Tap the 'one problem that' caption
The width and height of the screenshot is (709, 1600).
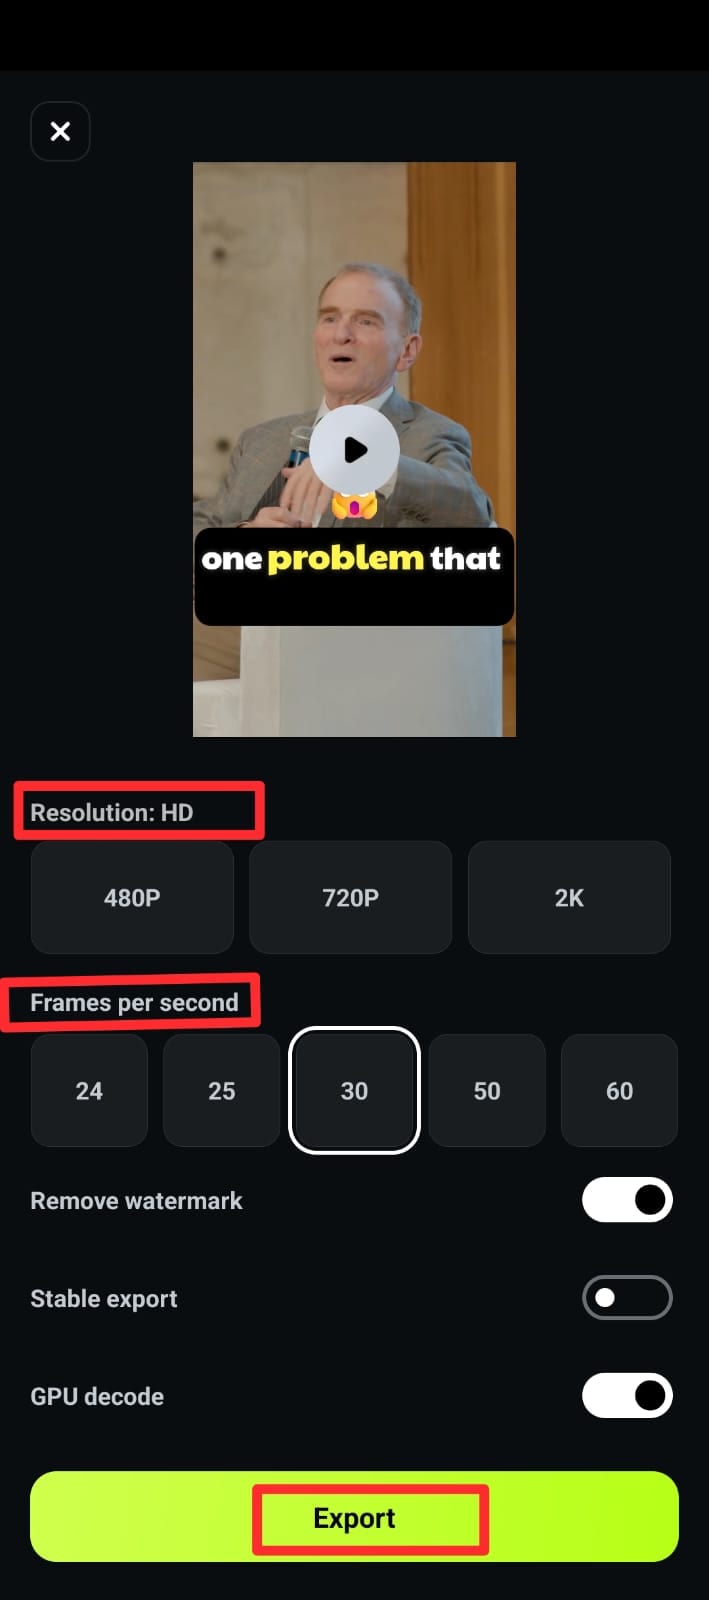tap(351, 558)
